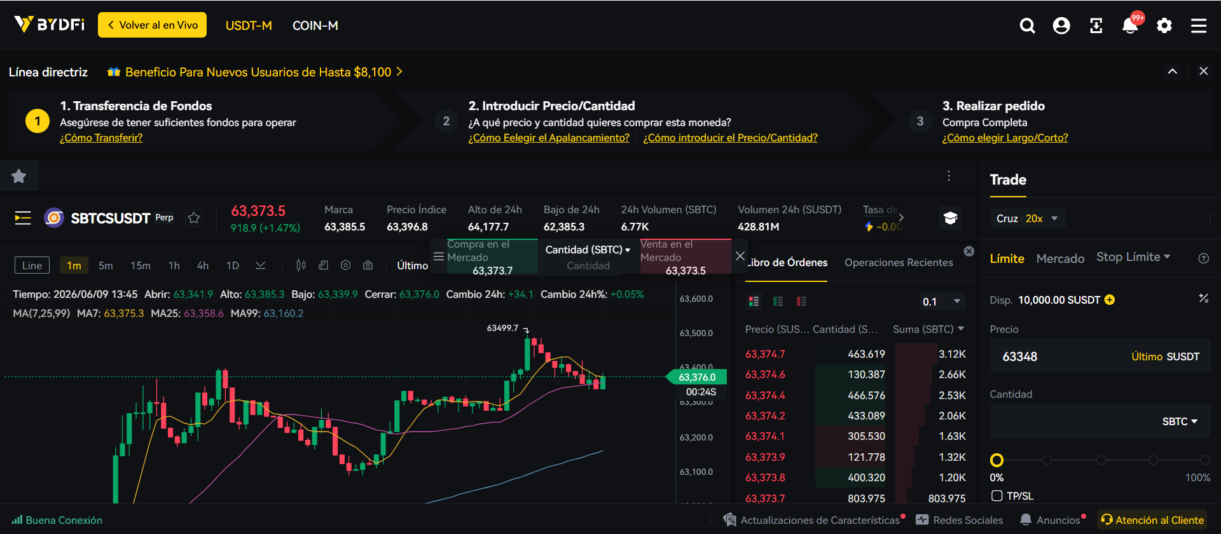Expand more timeframes dropdown arrow
This screenshot has width=1221, height=534.
point(260,265)
